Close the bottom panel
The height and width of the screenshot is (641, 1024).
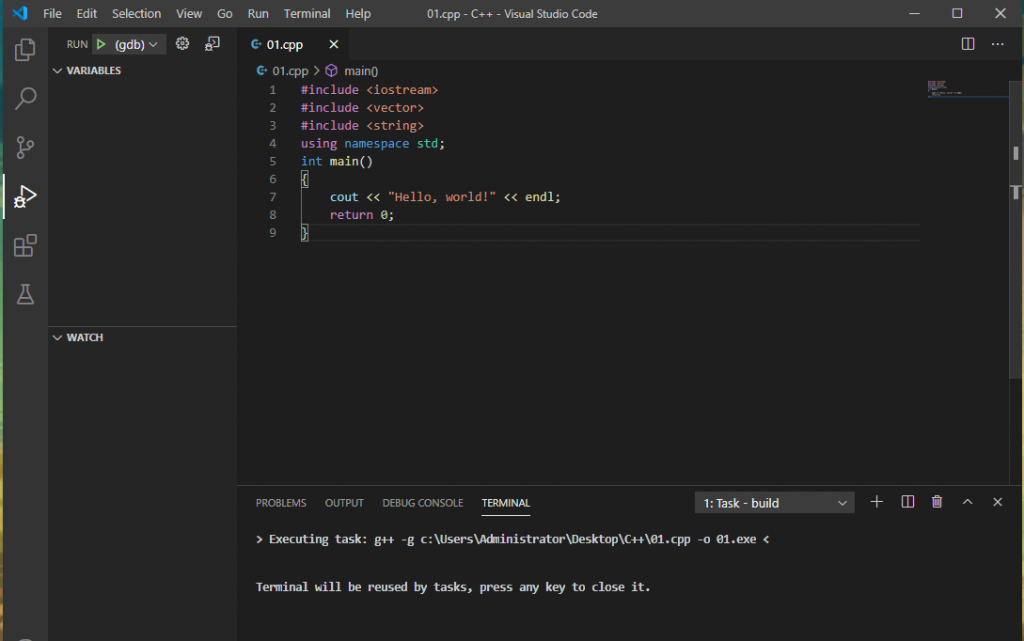click(x=997, y=502)
